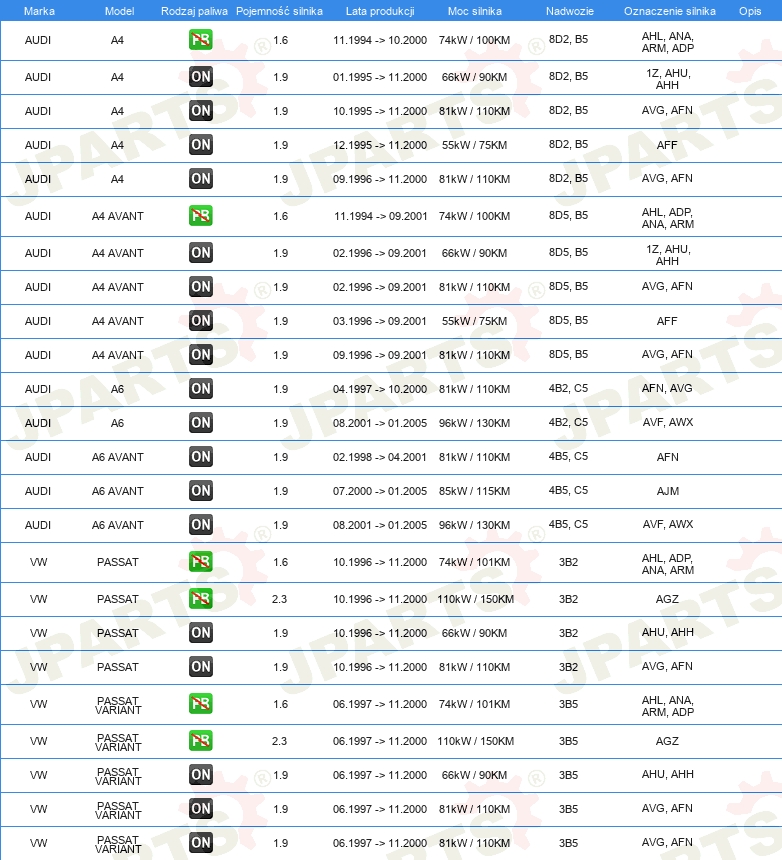This screenshot has width=782, height=860.
Task: Click engine code AFF in A4 AVANT row
Action: click(x=667, y=321)
